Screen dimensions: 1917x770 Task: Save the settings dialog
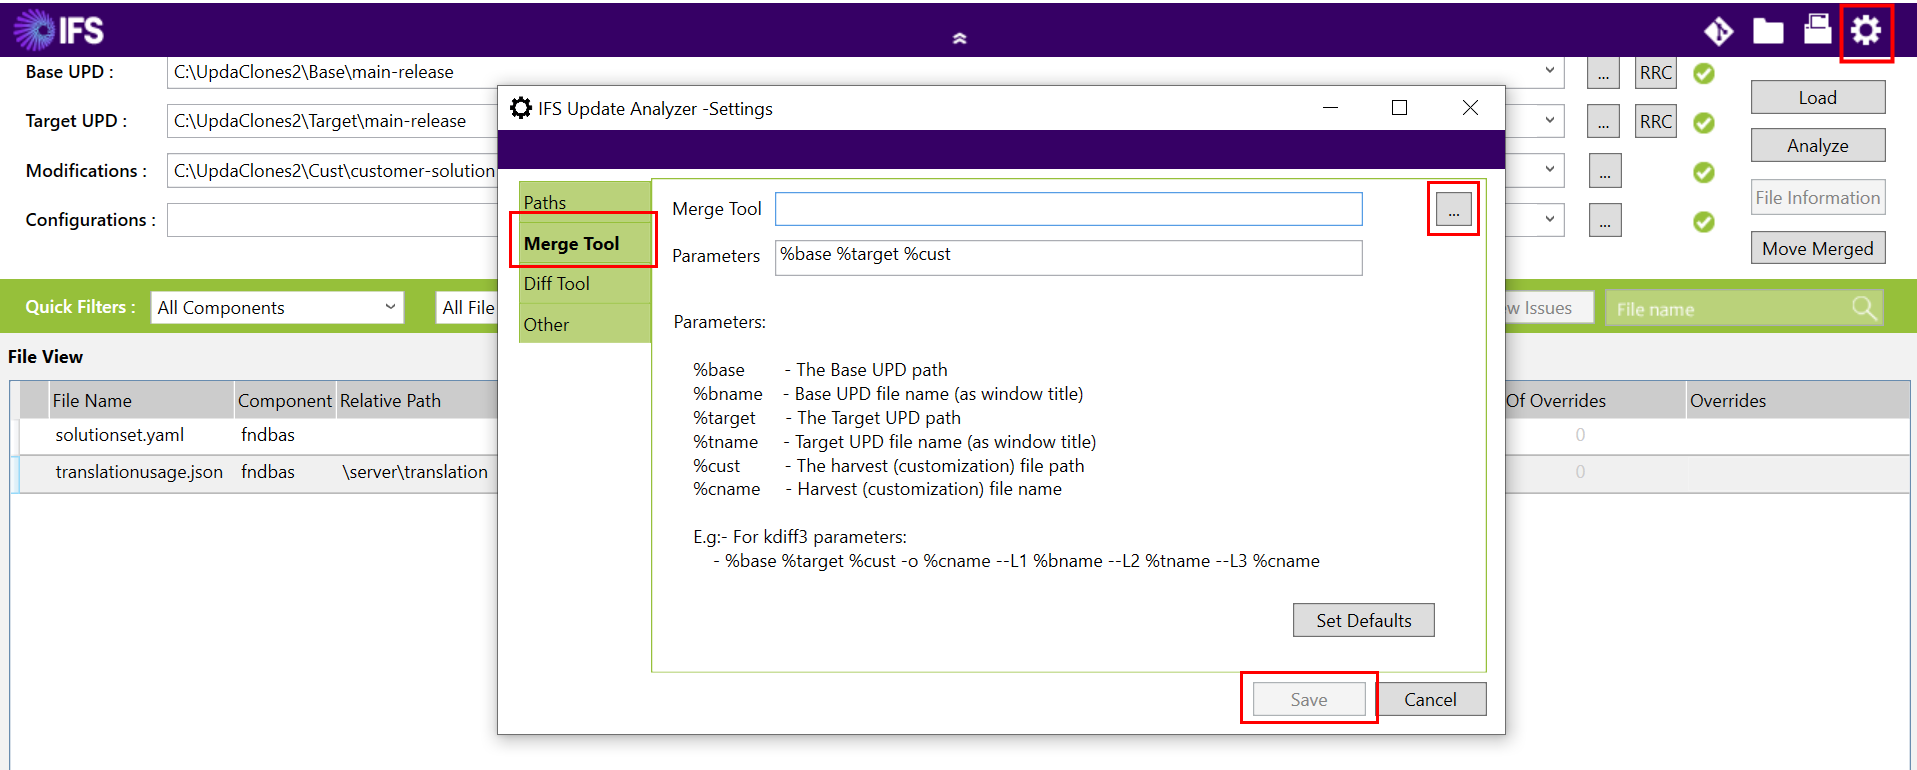(x=1308, y=699)
